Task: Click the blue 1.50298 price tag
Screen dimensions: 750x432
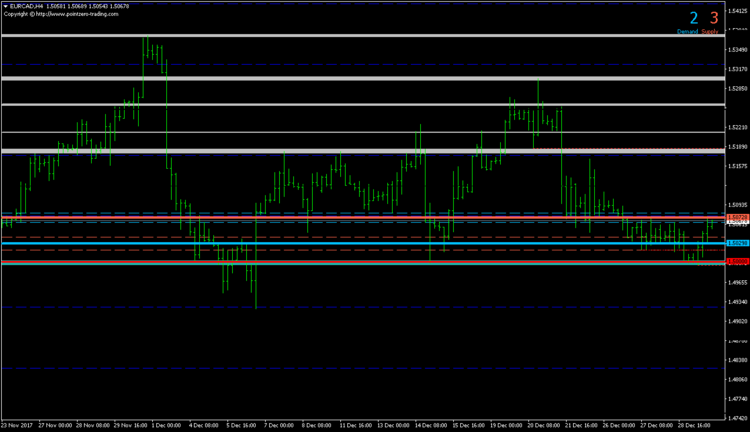Action: pos(738,244)
